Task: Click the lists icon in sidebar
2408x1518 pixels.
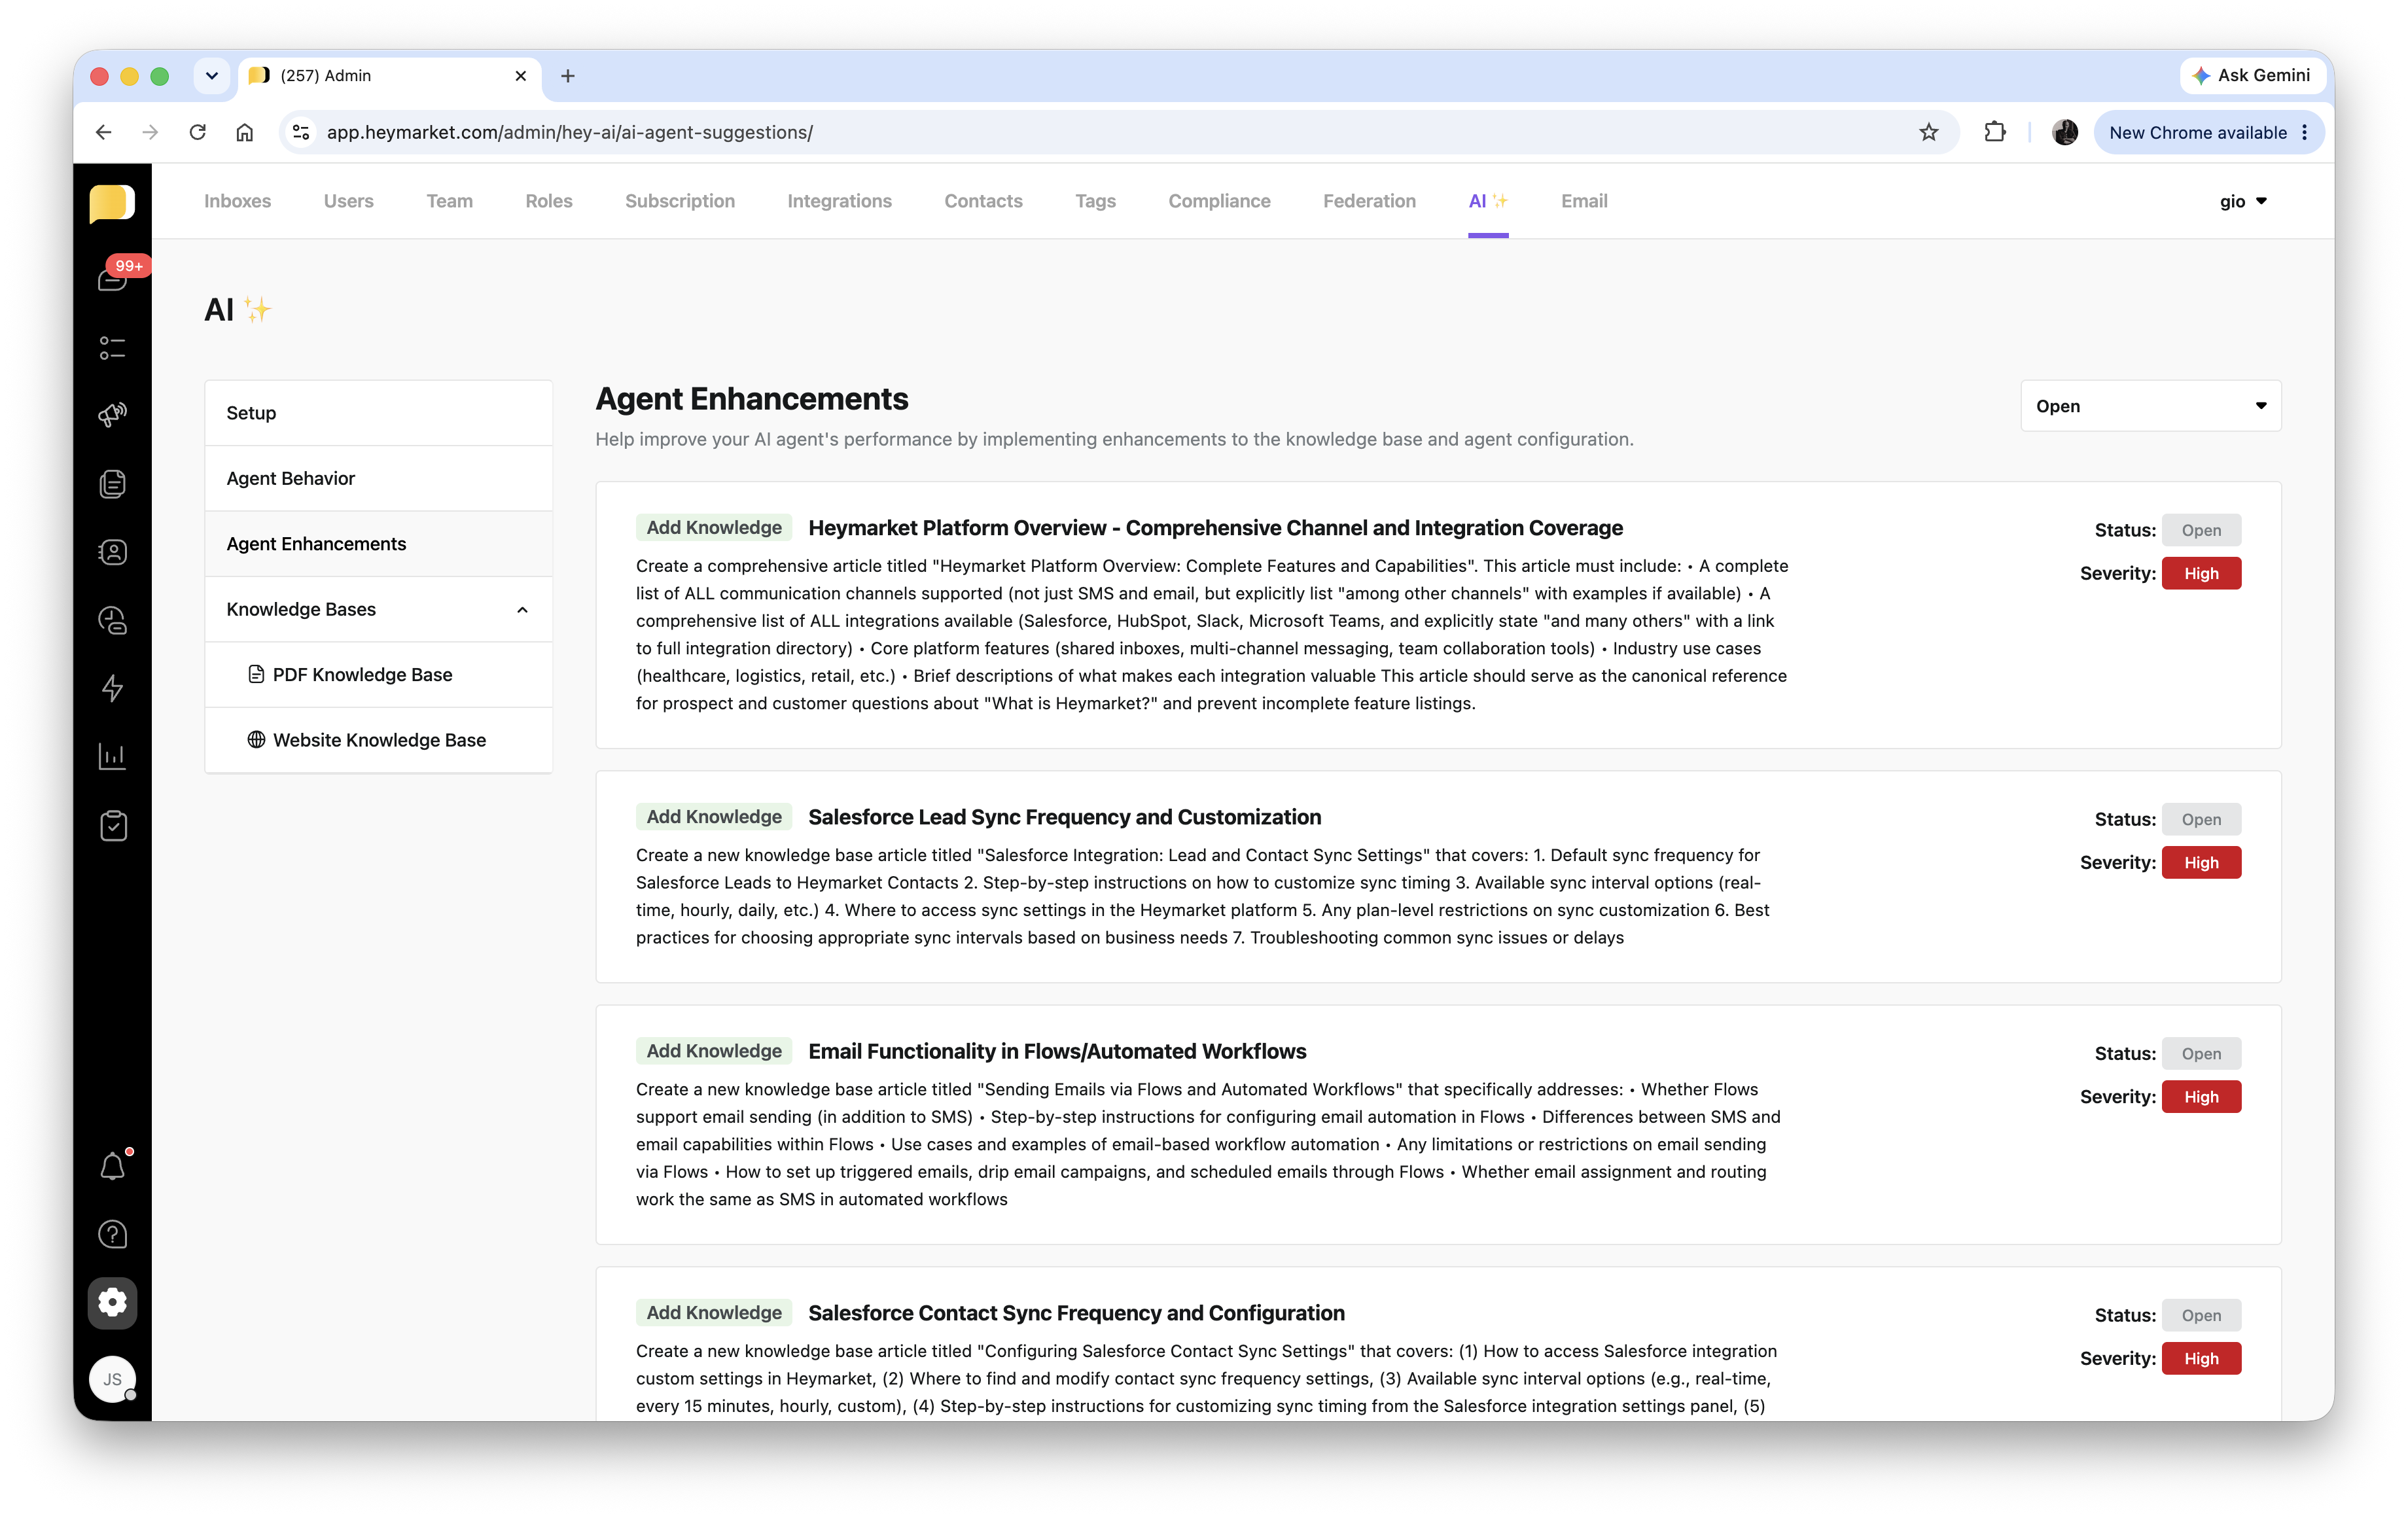Action: pos(113,347)
